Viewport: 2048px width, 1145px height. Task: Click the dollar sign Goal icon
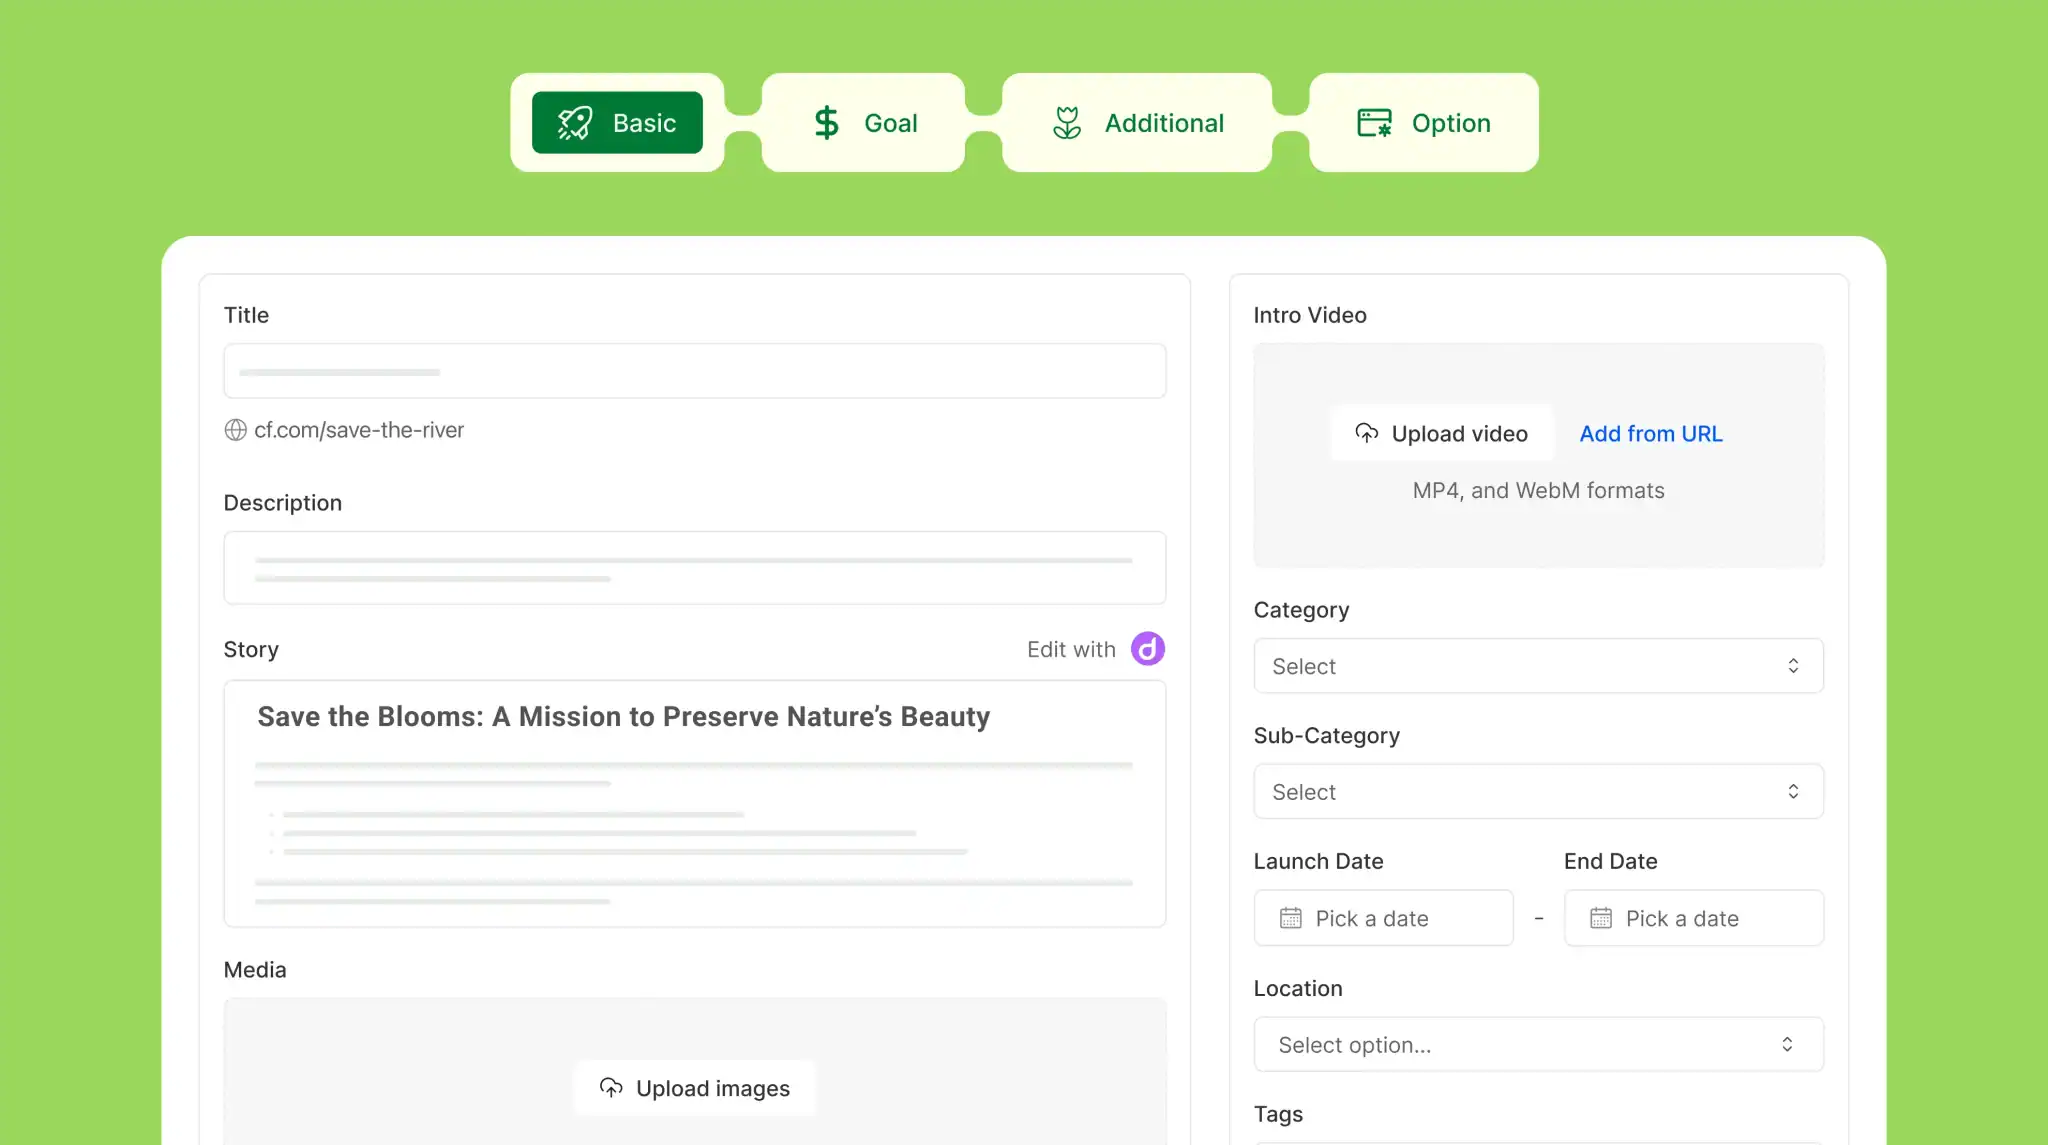click(x=826, y=123)
